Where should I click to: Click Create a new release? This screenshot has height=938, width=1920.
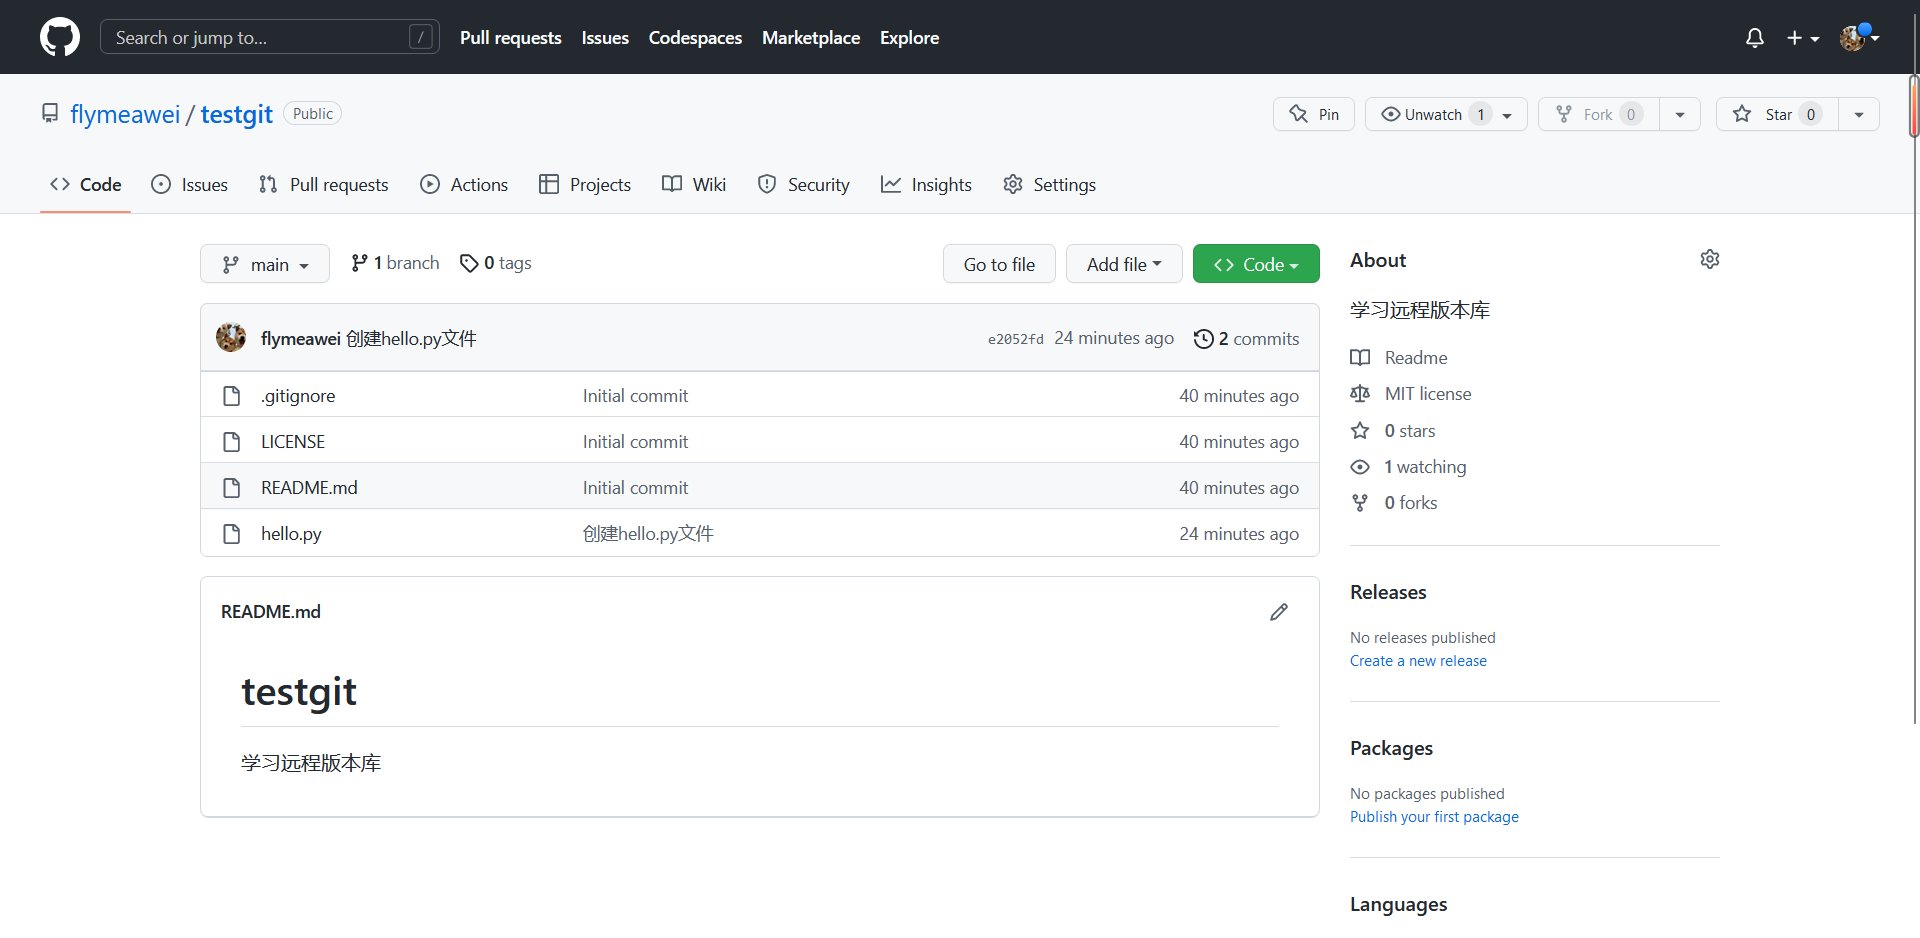tap(1418, 661)
